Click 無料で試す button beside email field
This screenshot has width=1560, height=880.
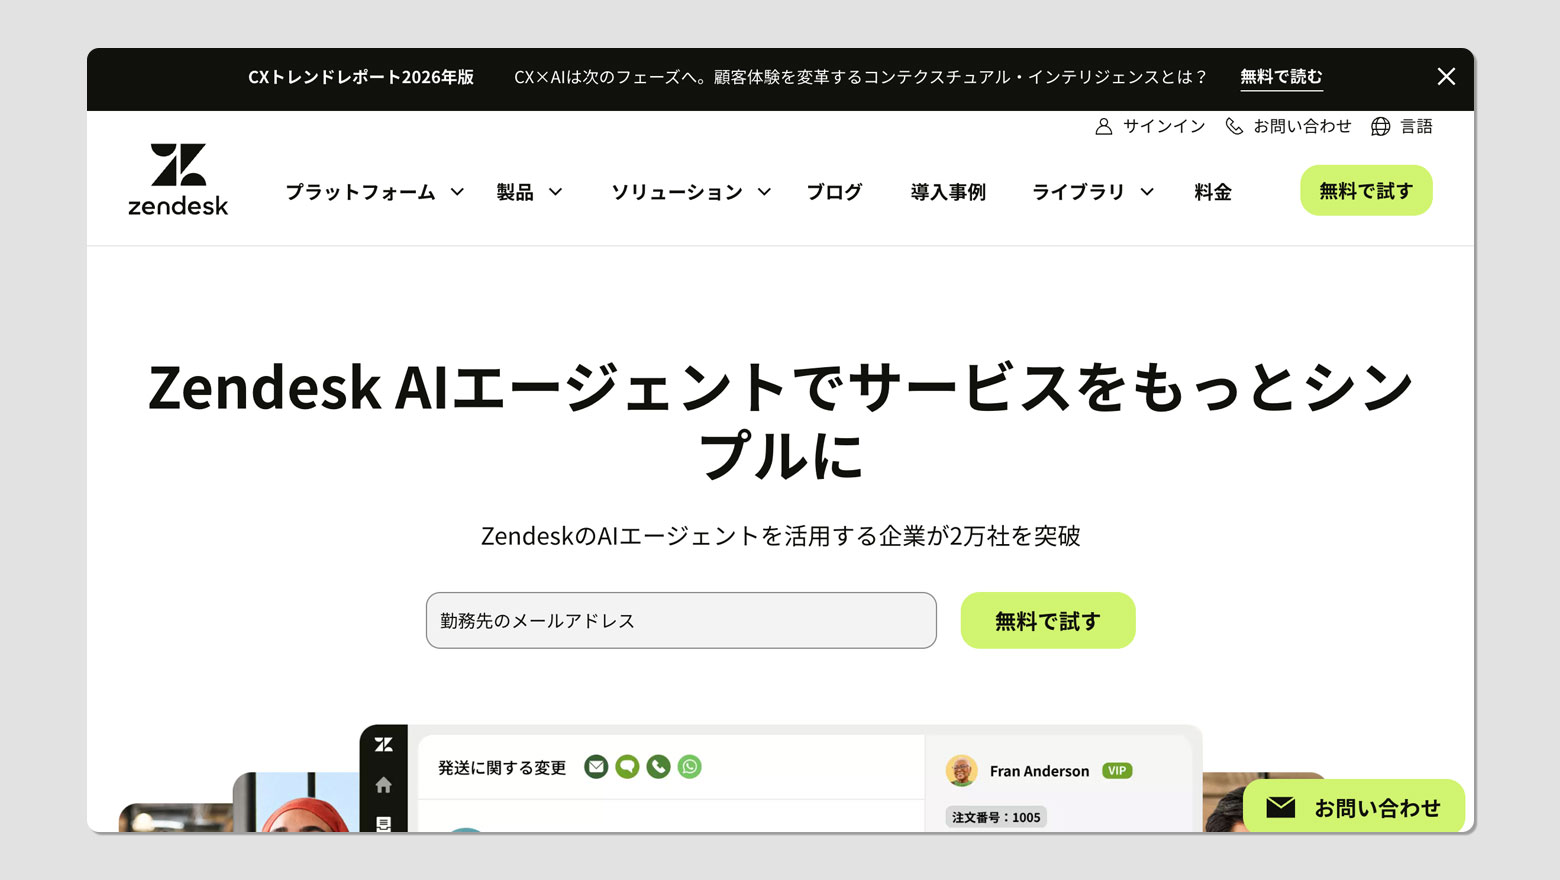pyautogui.click(x=1048, y=620)
